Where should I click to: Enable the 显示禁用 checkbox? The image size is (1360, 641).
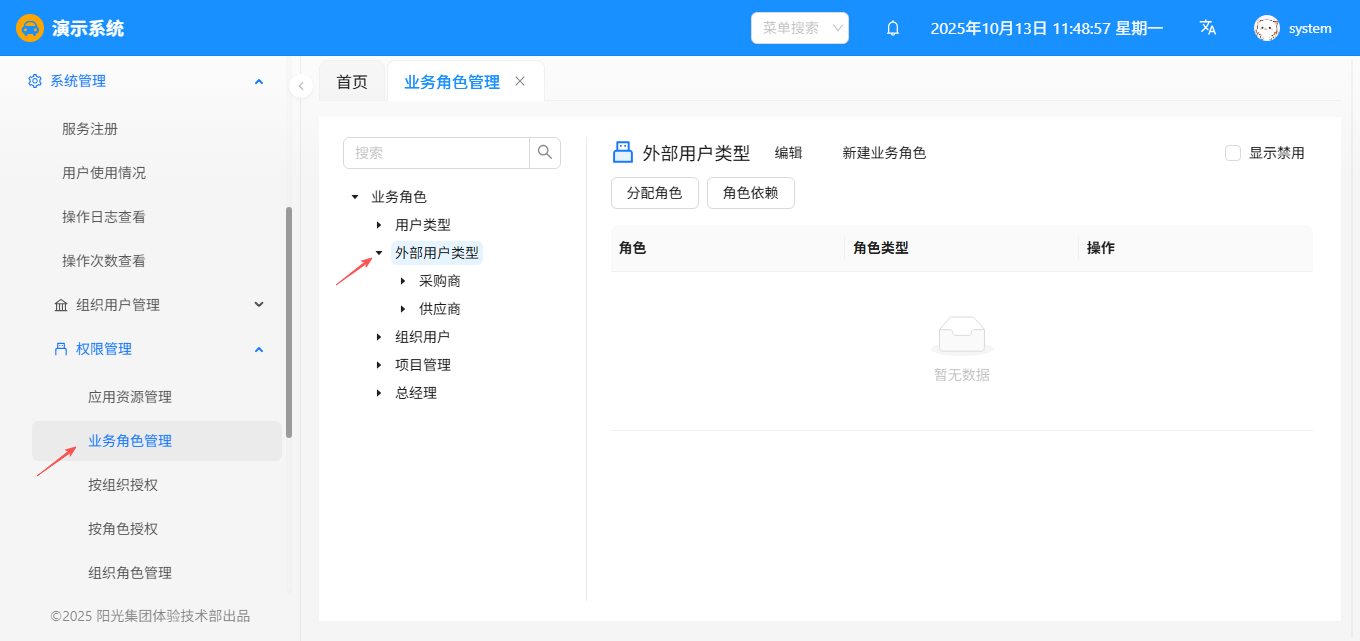(1233, 153)
